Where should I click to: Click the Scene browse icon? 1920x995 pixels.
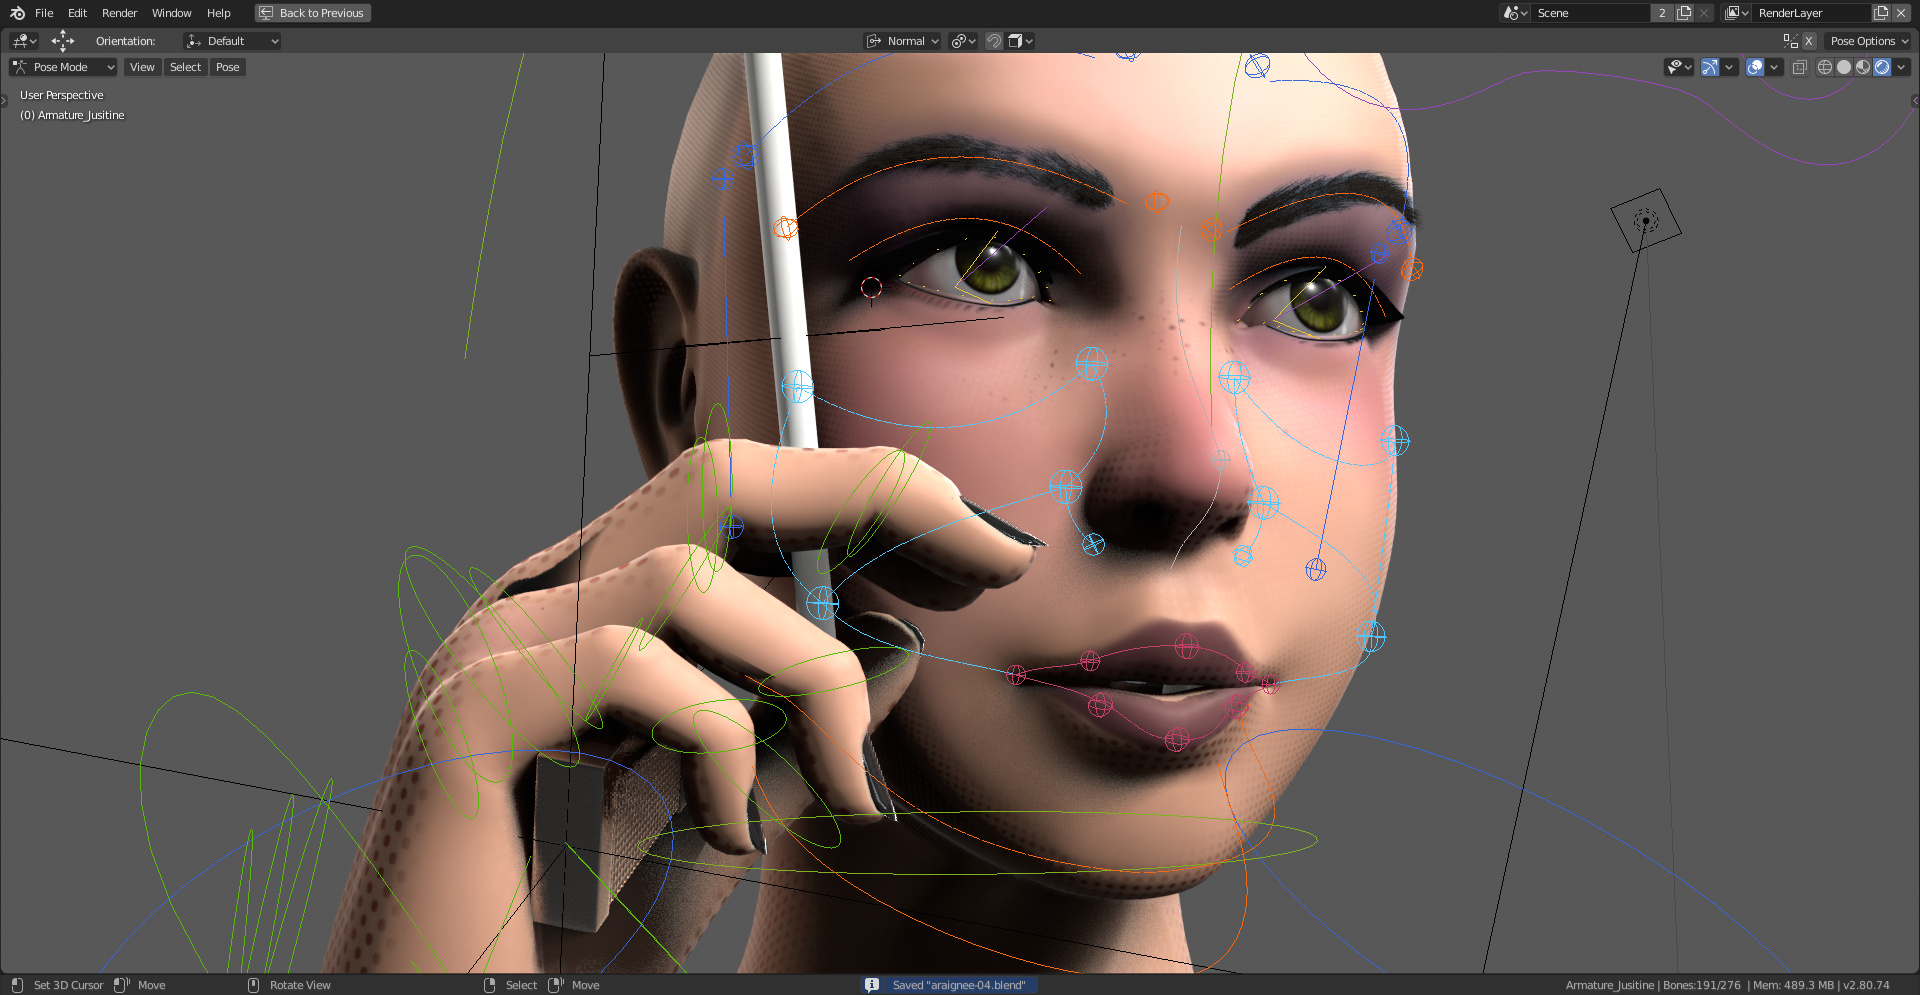(1515, 13)
